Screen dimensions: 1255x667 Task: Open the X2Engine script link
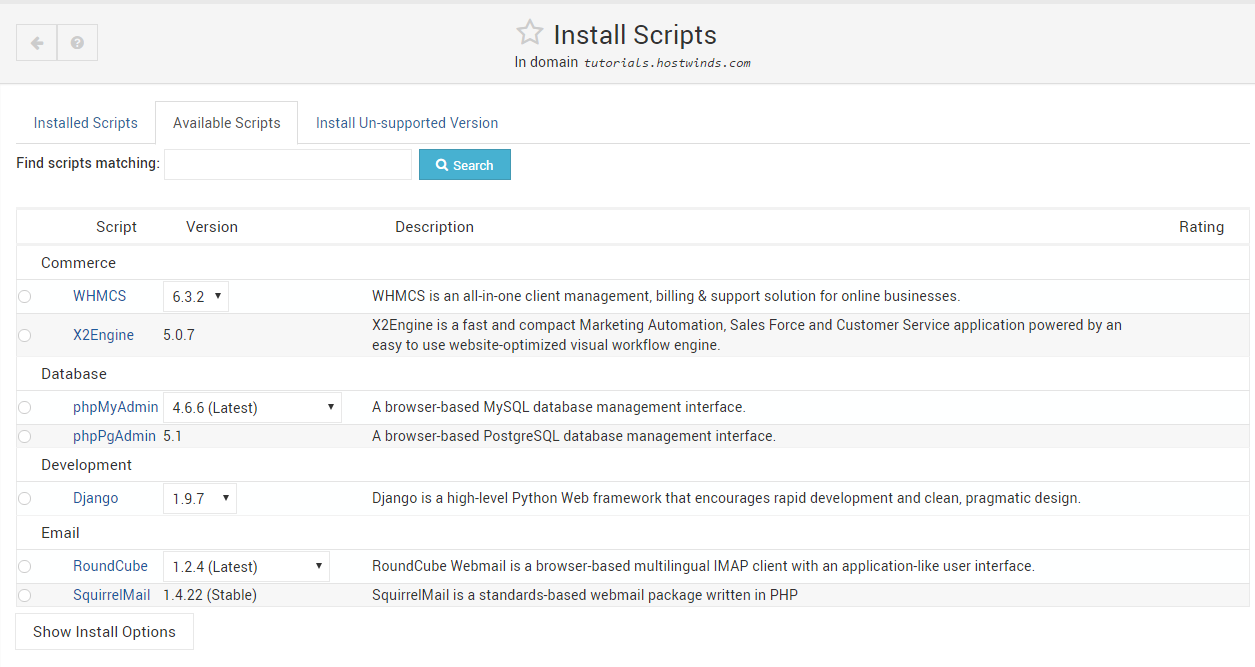[103, 335]
